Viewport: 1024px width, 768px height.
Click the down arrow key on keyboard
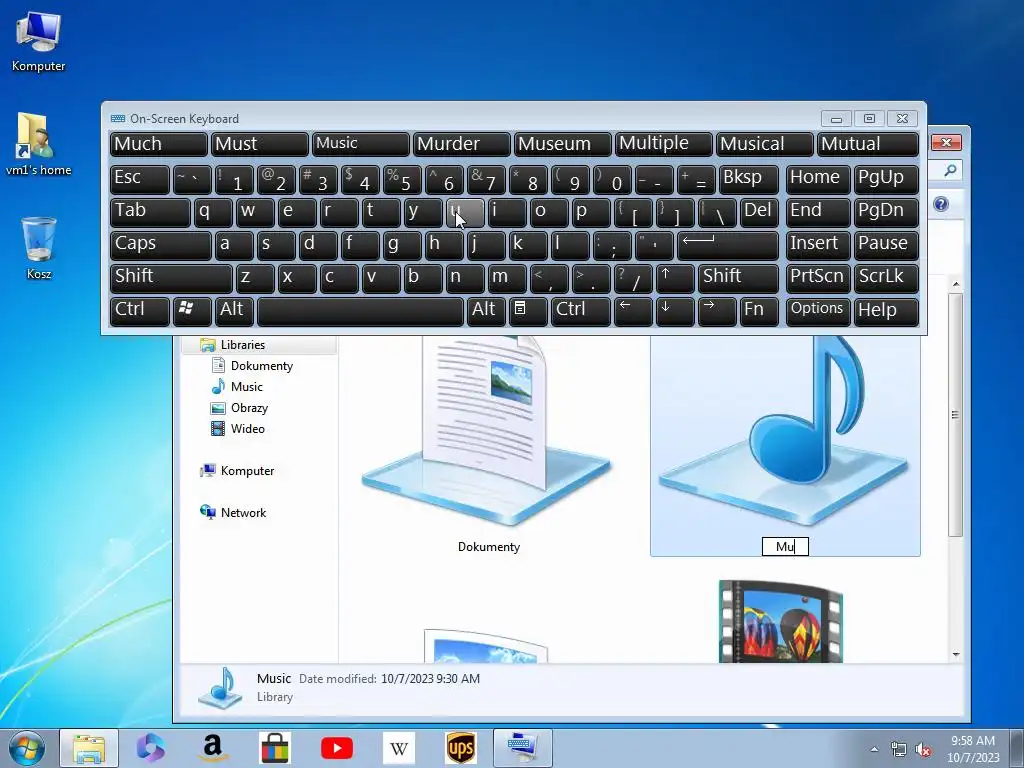click(675, 311)
